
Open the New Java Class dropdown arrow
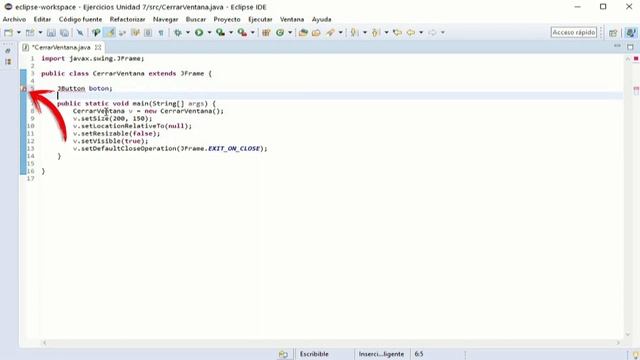tap(290, 33)
